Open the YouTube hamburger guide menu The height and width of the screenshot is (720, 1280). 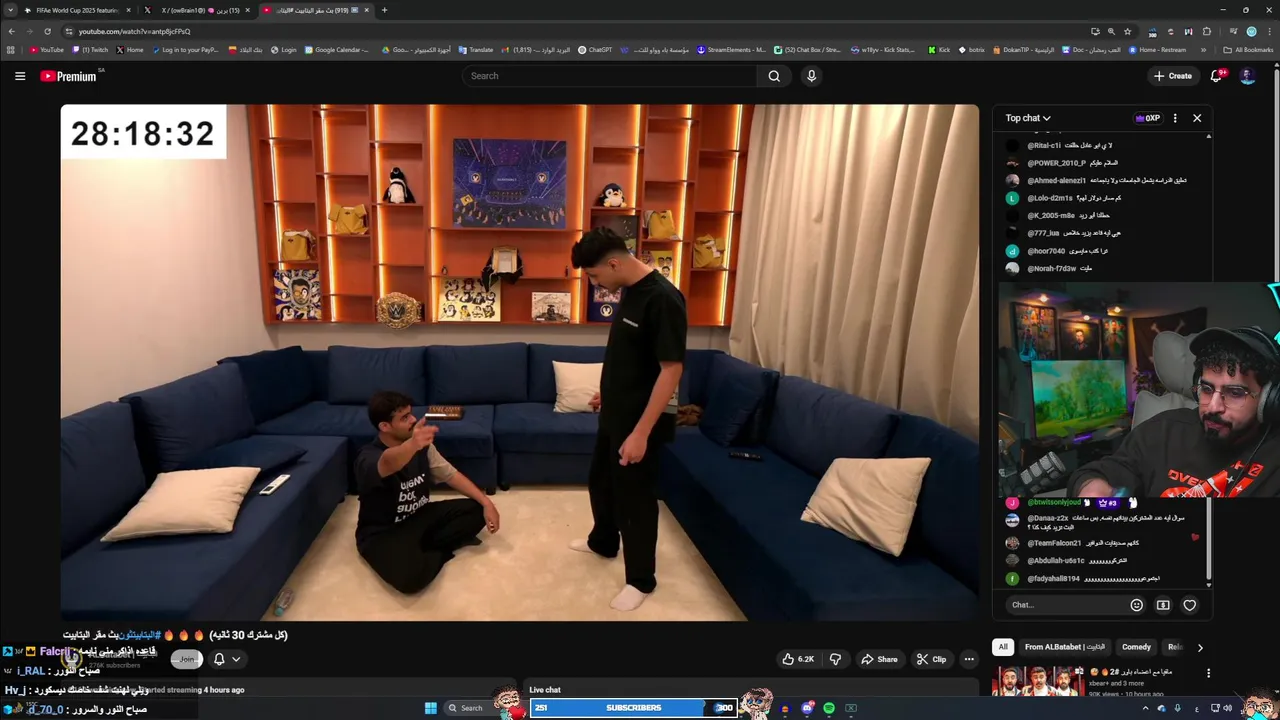click(20, 76)
